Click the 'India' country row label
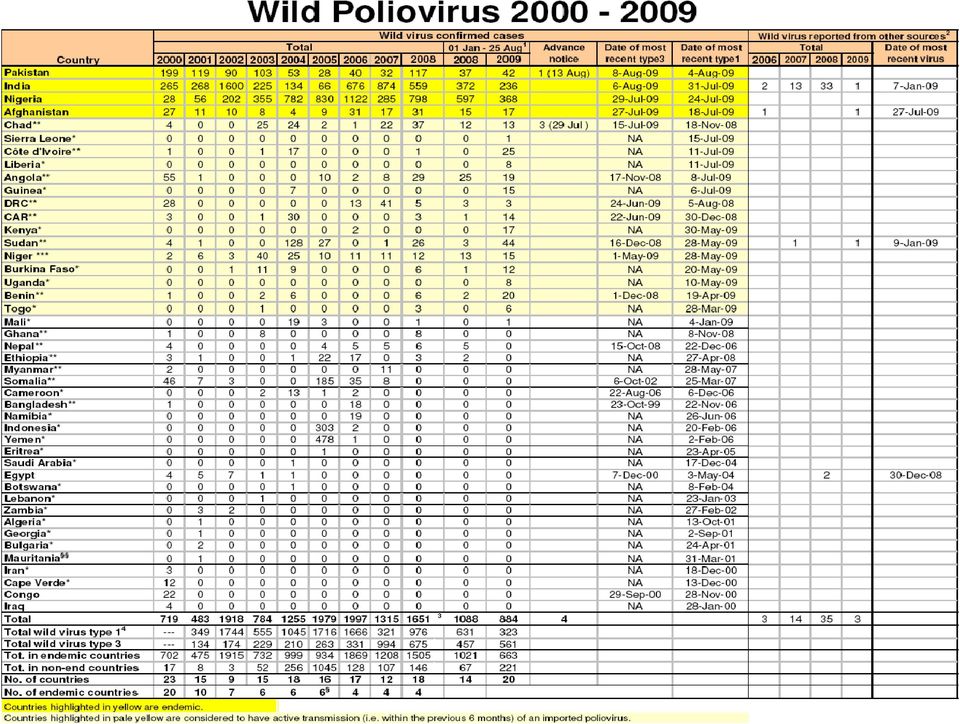 pos(17,86)
